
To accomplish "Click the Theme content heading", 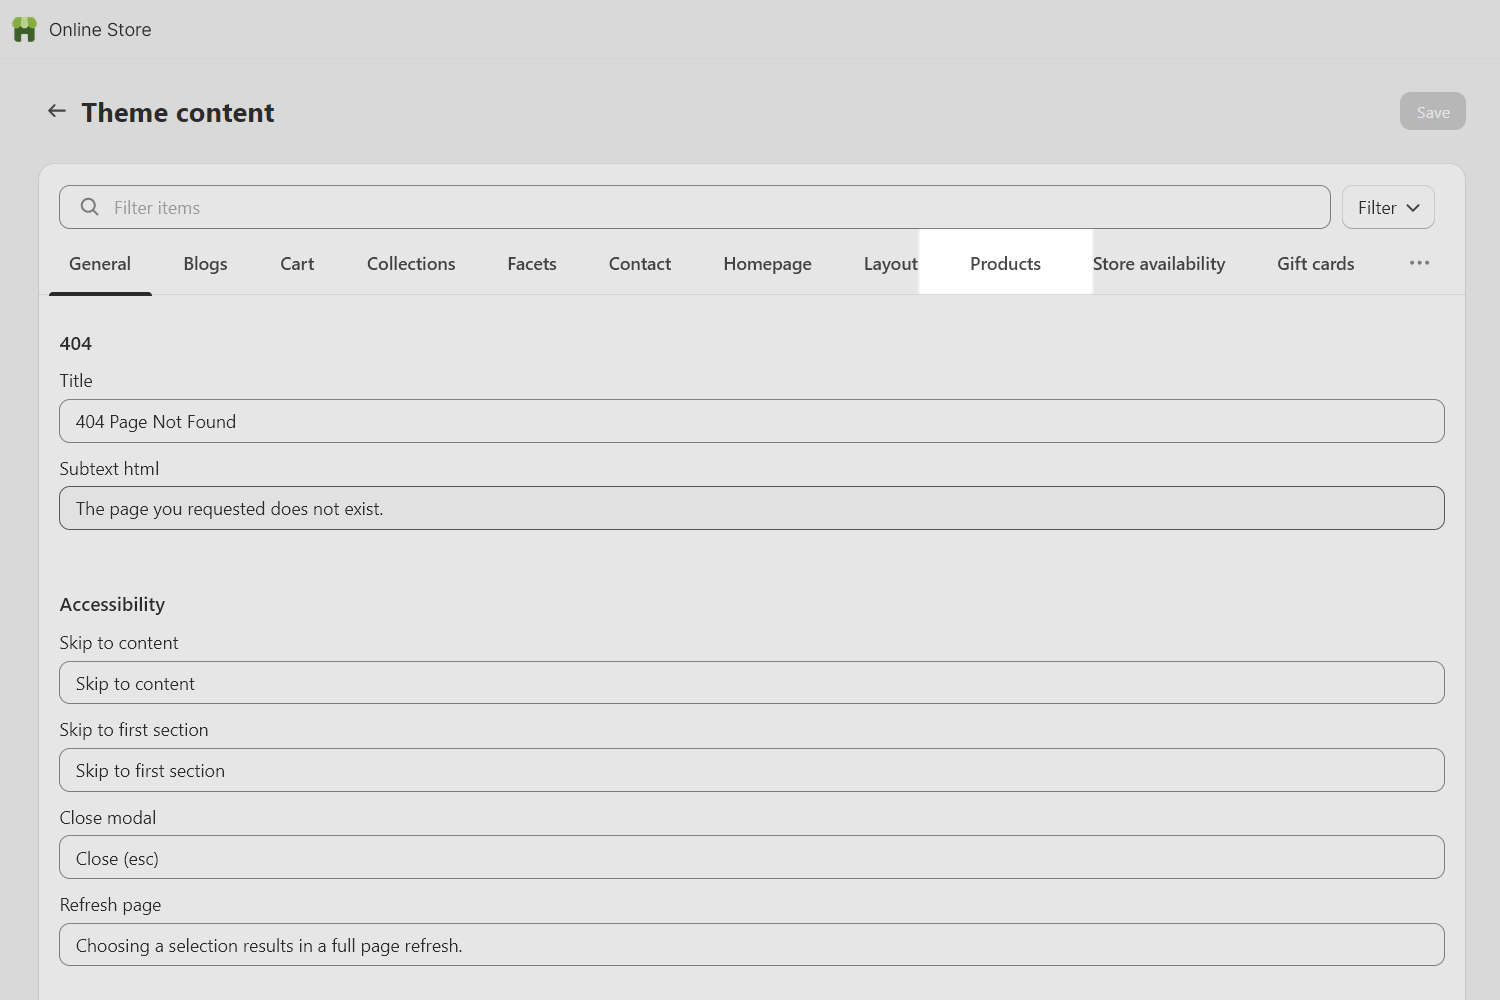I will tap(178, 112).
